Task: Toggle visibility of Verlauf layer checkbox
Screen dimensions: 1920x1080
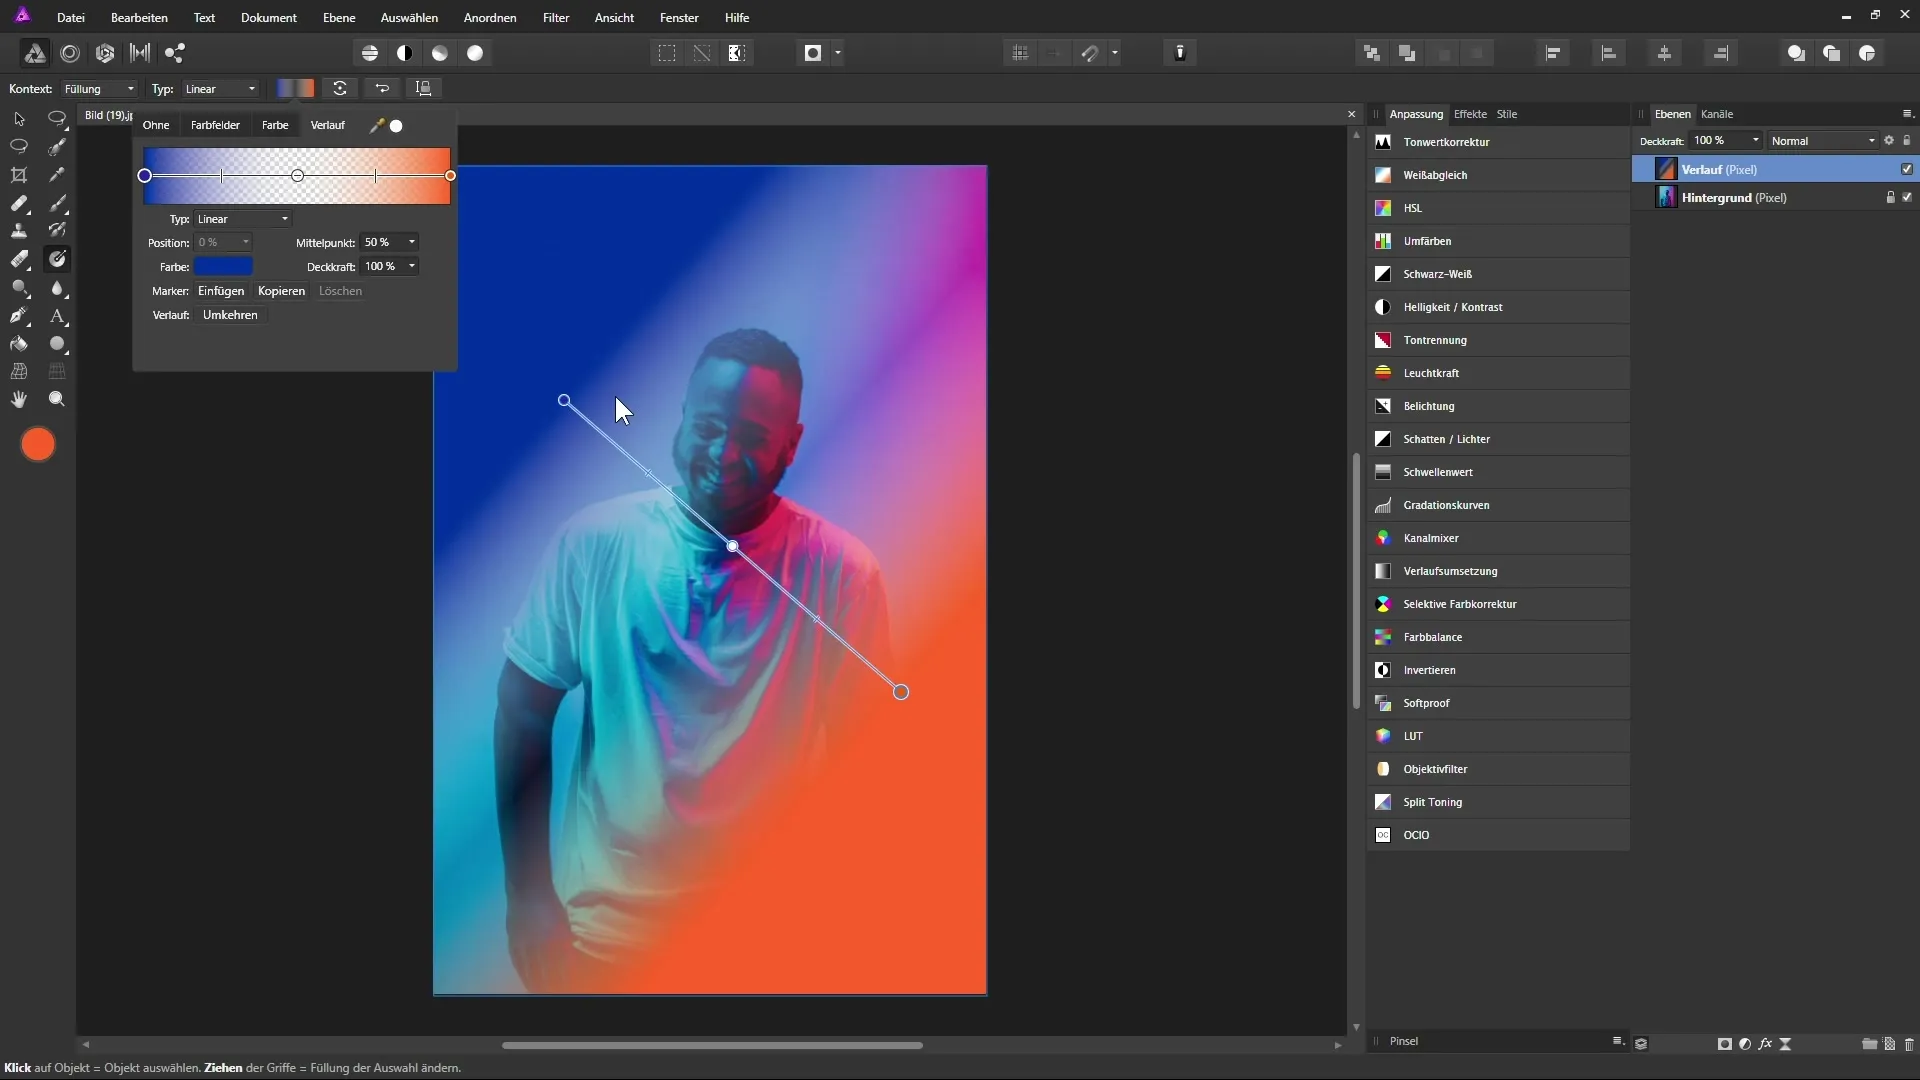Action: click(x=1907, y=169)
